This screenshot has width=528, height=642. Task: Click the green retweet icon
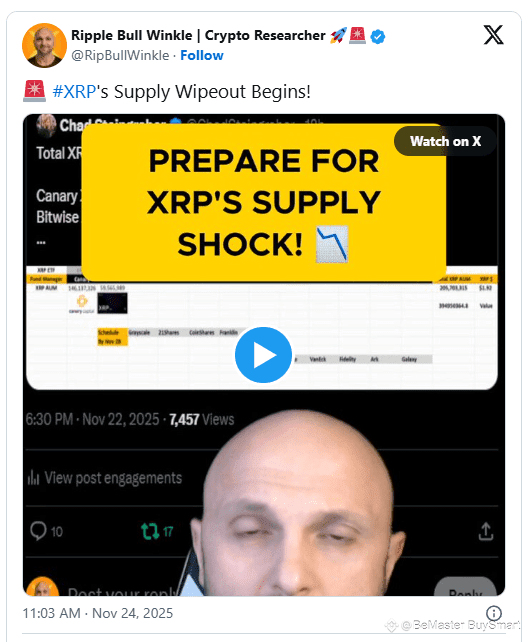click(x=150, y=531)
